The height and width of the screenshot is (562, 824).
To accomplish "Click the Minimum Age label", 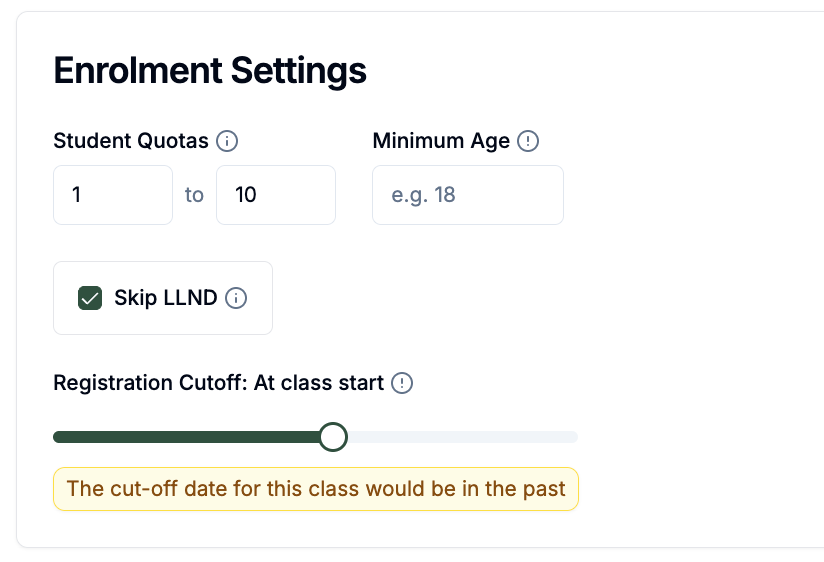I will [441, 141].
